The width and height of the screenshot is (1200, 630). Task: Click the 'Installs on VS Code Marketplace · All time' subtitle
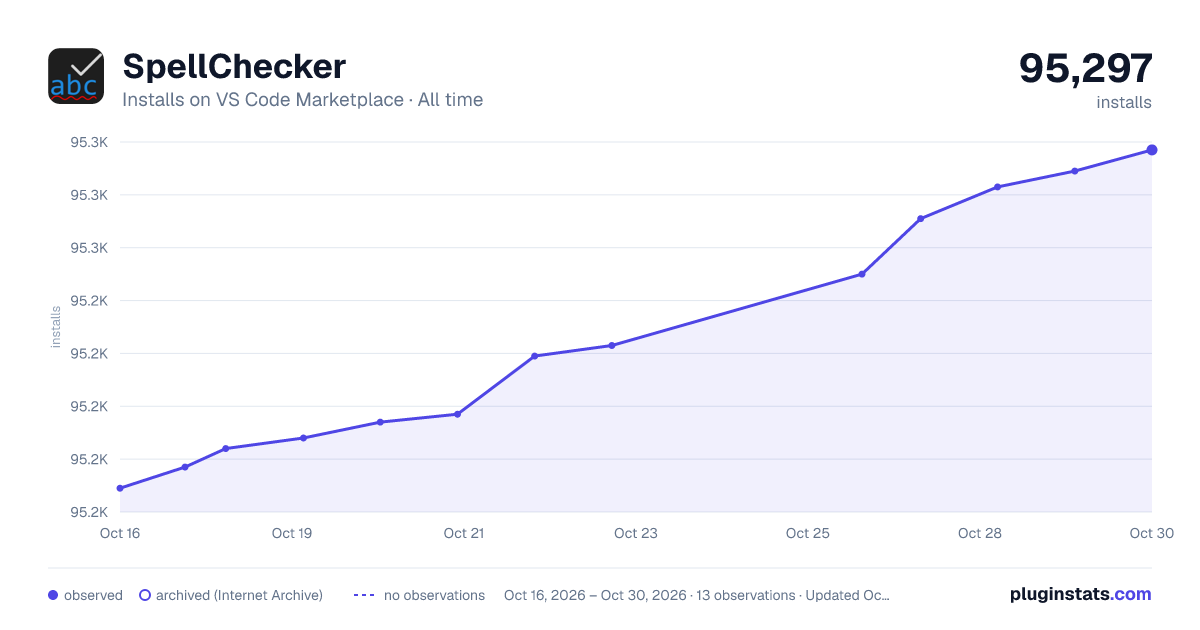[302, 100]
